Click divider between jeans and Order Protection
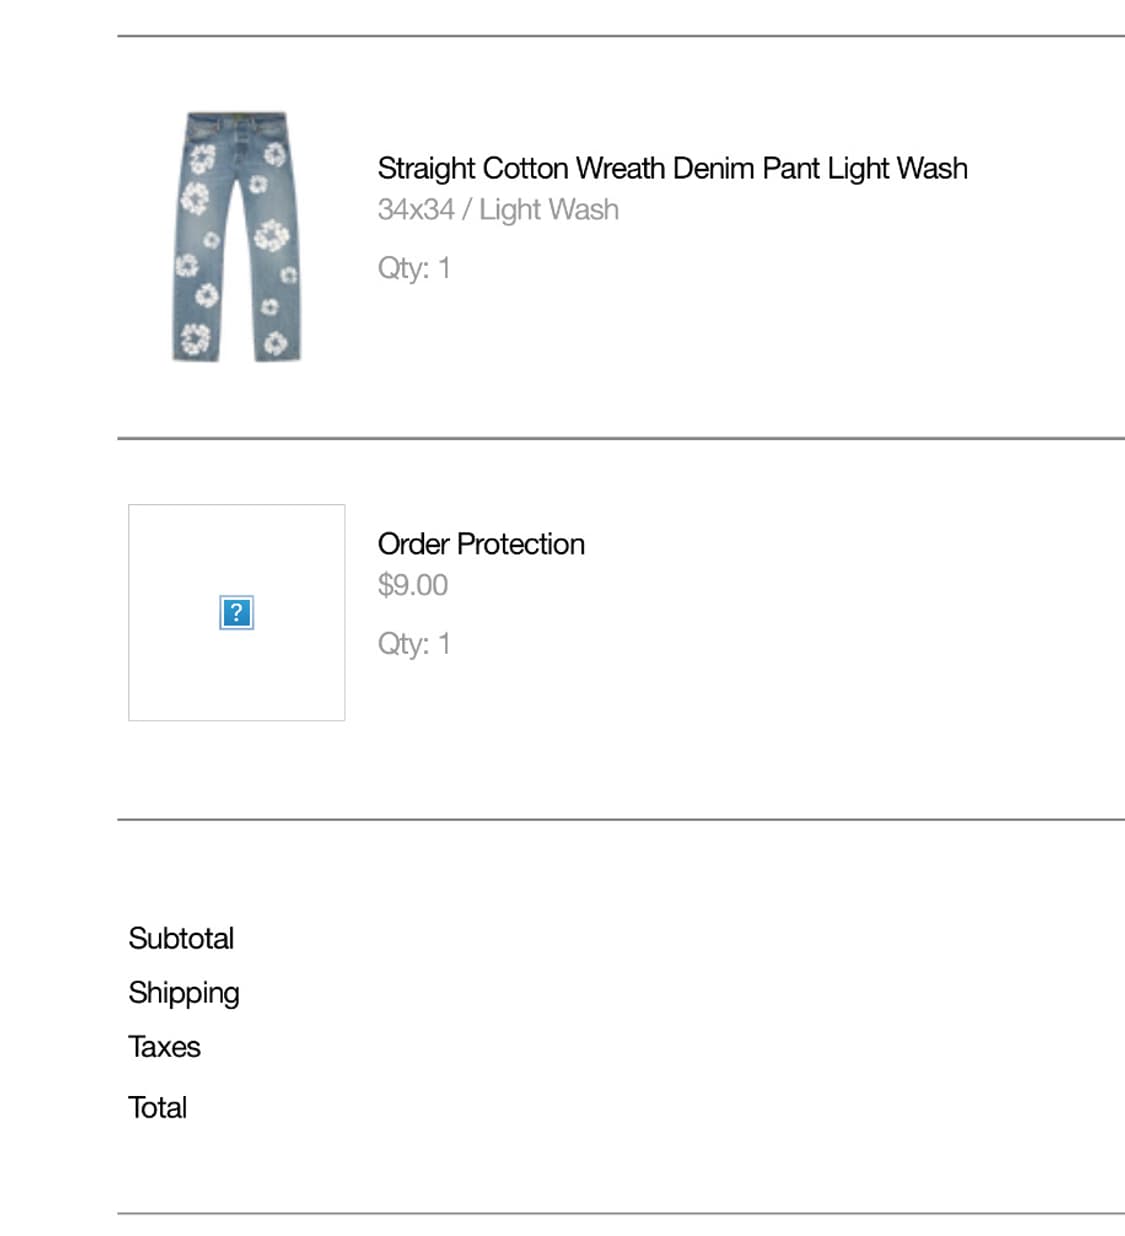The image size is (1125, 1236). (620, 438)
